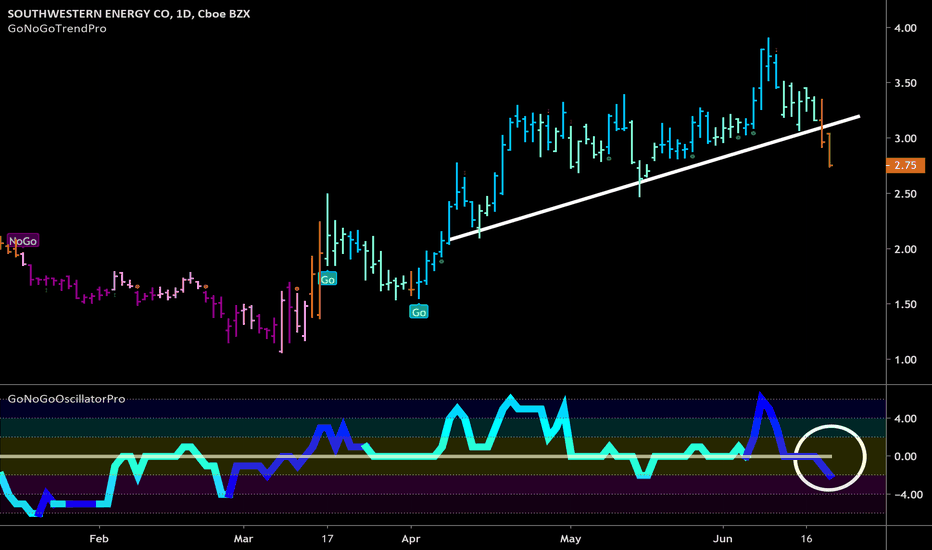Screen dimensions: 932x550
Task: Click the Jun date label
Action: pos(723,539)
